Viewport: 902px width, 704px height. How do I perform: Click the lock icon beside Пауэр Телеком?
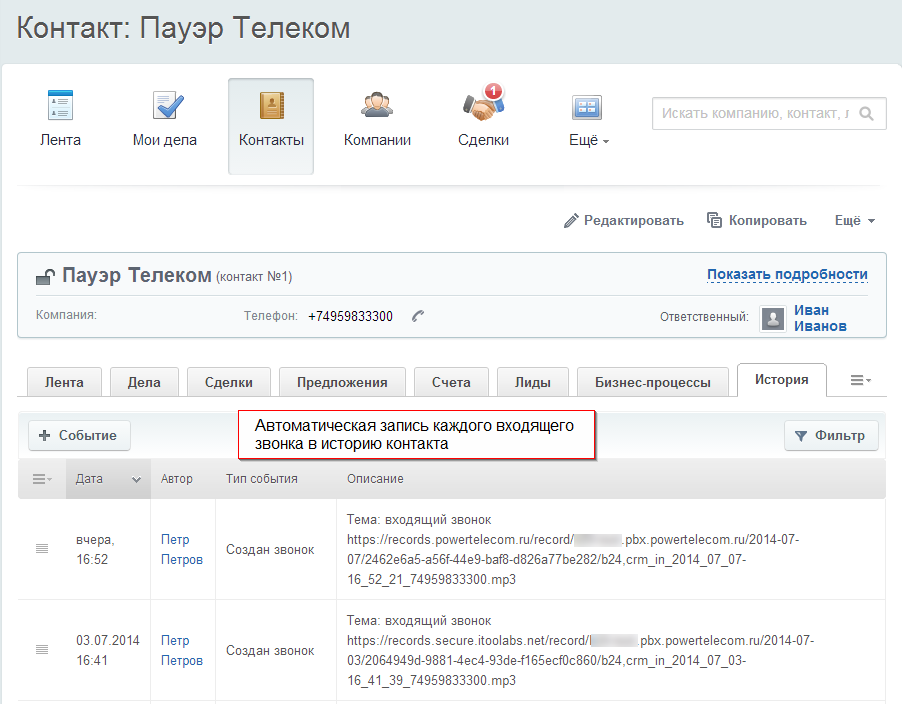tap(46, 276)
